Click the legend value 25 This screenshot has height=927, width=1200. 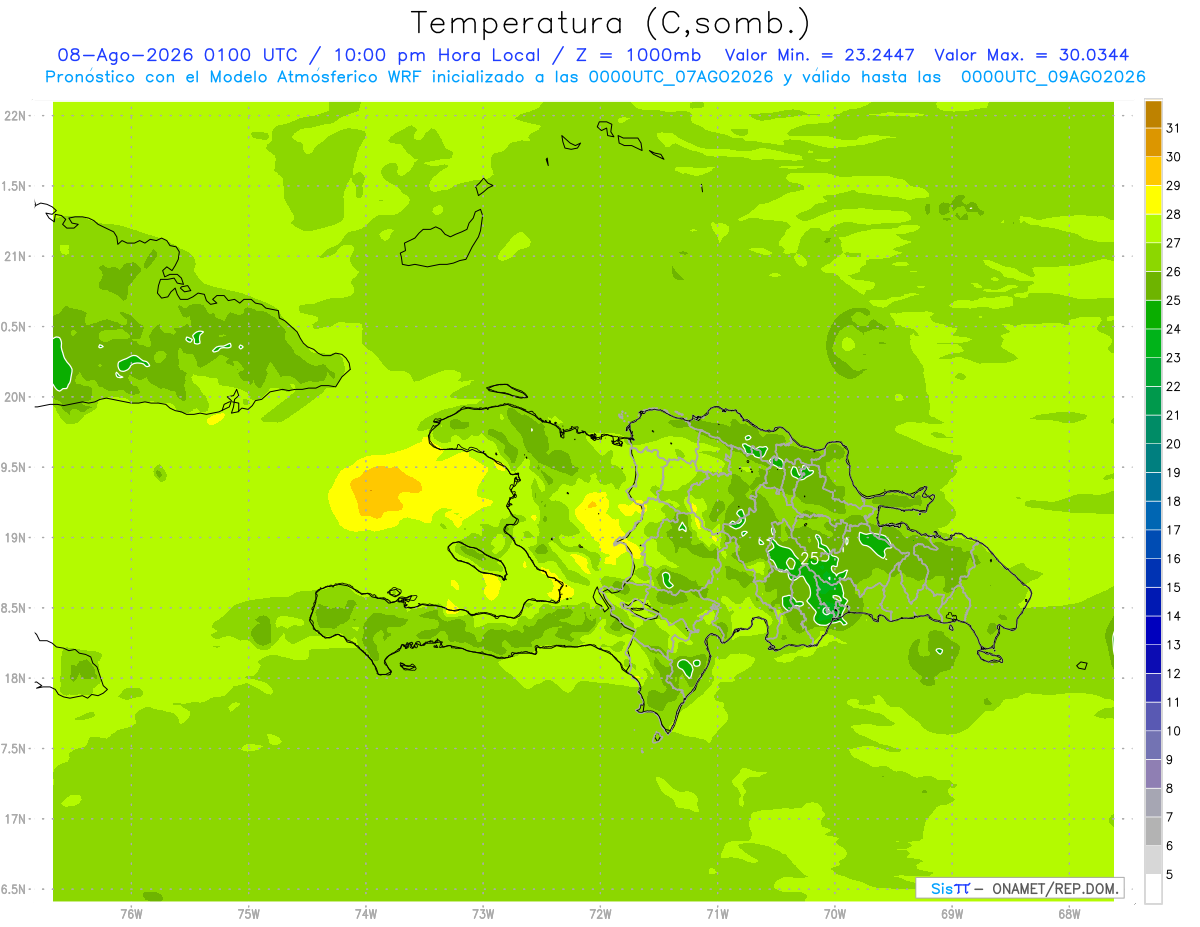tap(1174, 300)
